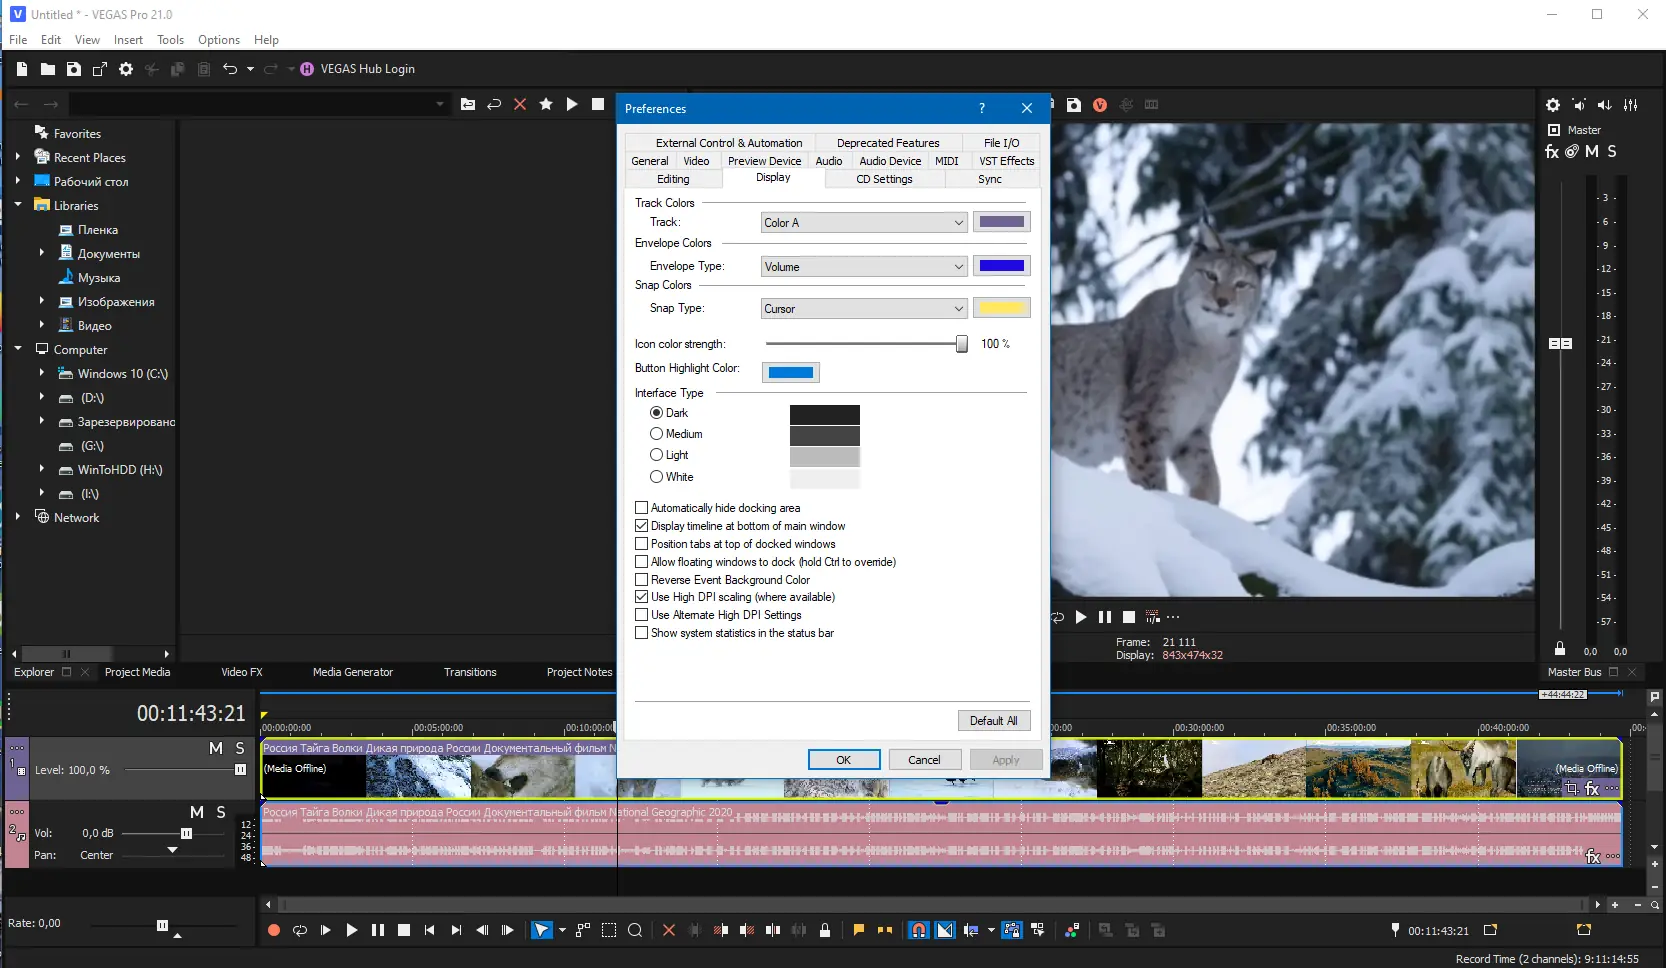Open audio properties gear in Master Bus

(1553, 105)
